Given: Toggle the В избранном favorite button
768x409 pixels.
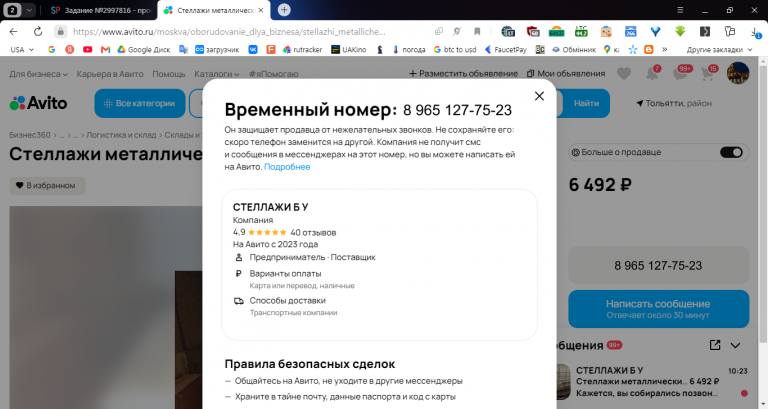Looking at the screenshot, I should point(47,186).
